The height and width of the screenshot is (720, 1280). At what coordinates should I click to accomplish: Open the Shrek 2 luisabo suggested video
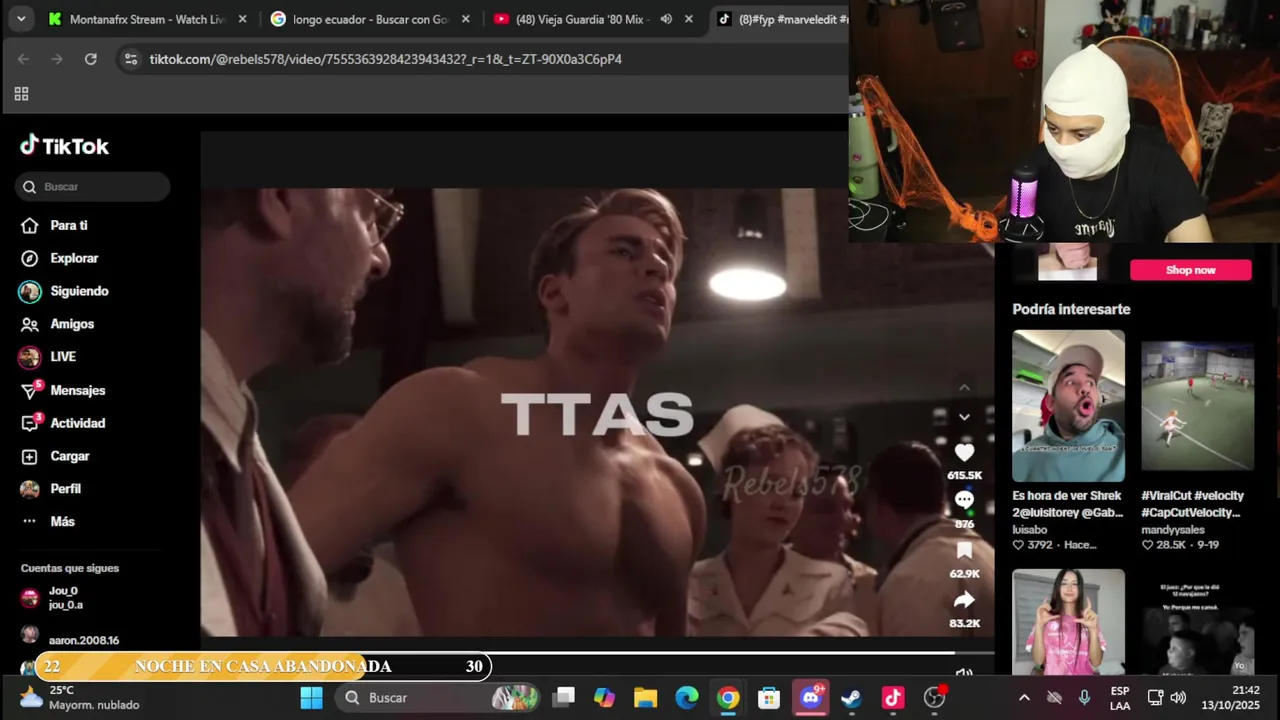coord(1068,406)
